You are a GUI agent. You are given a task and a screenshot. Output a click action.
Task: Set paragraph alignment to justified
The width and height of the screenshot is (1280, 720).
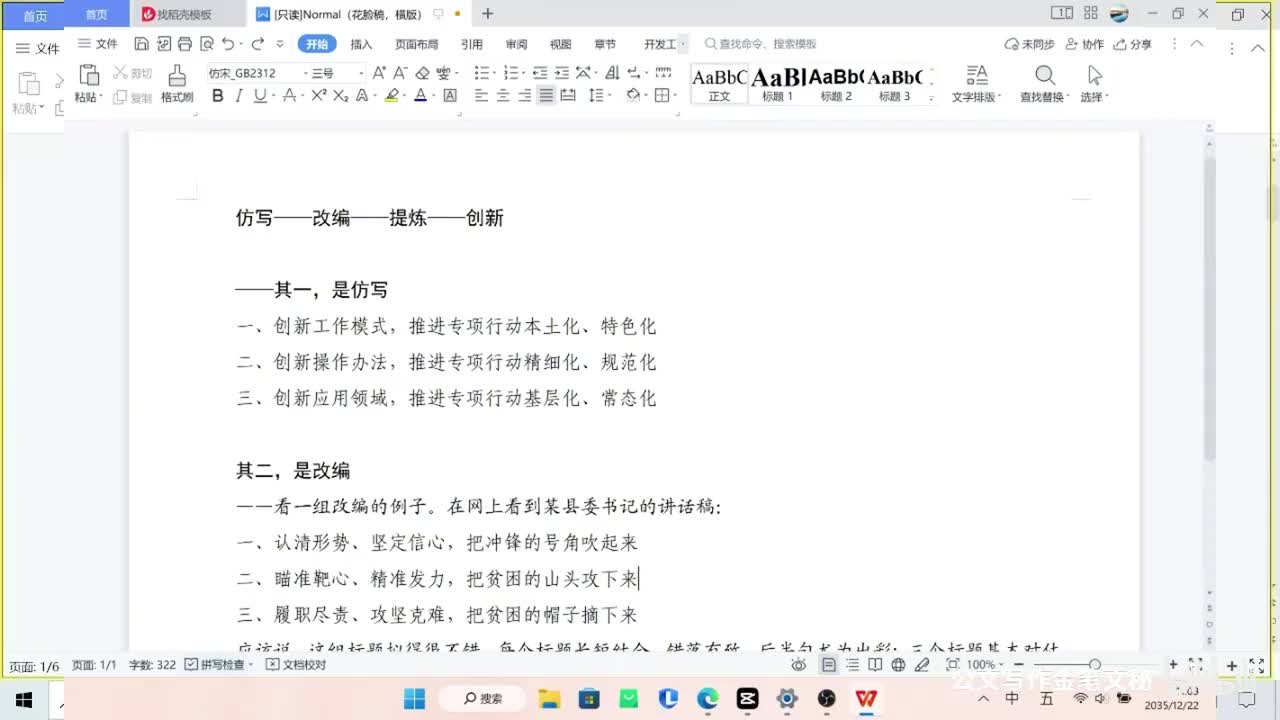pos(546,96)
